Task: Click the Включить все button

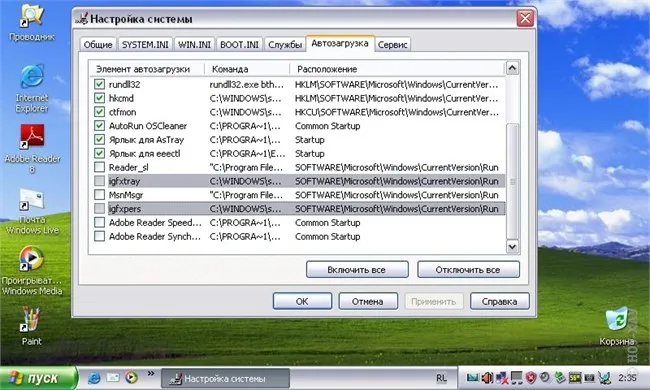Action: click(x=357, y=270)
